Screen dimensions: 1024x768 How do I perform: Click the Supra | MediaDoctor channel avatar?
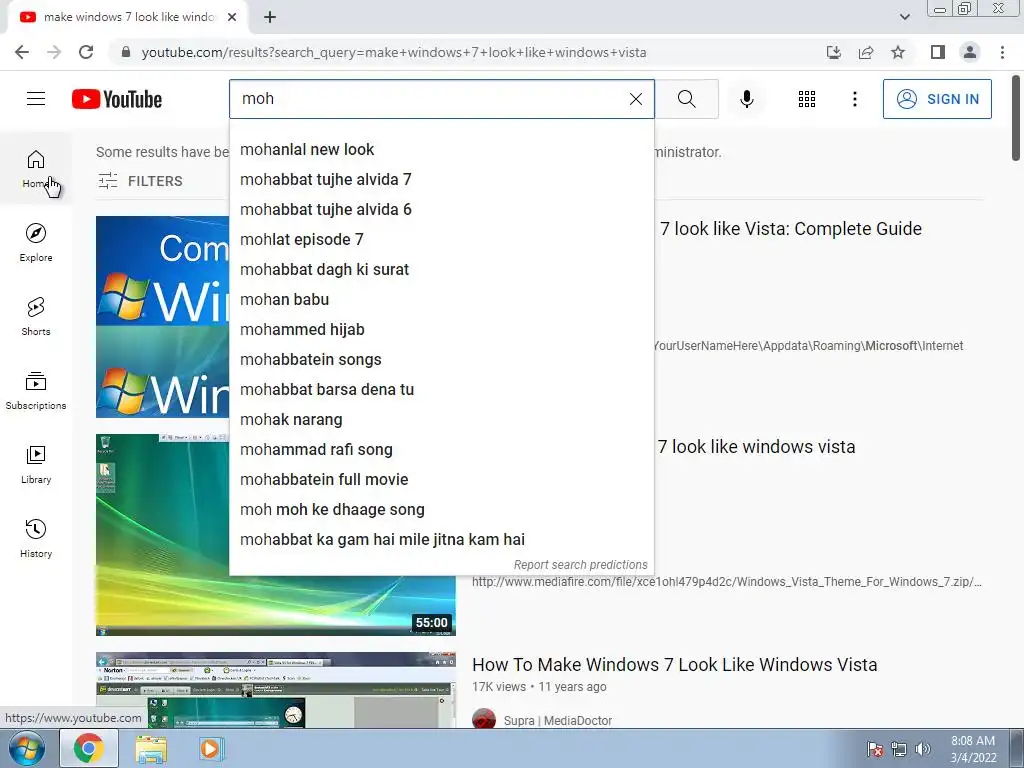[484, 719]
